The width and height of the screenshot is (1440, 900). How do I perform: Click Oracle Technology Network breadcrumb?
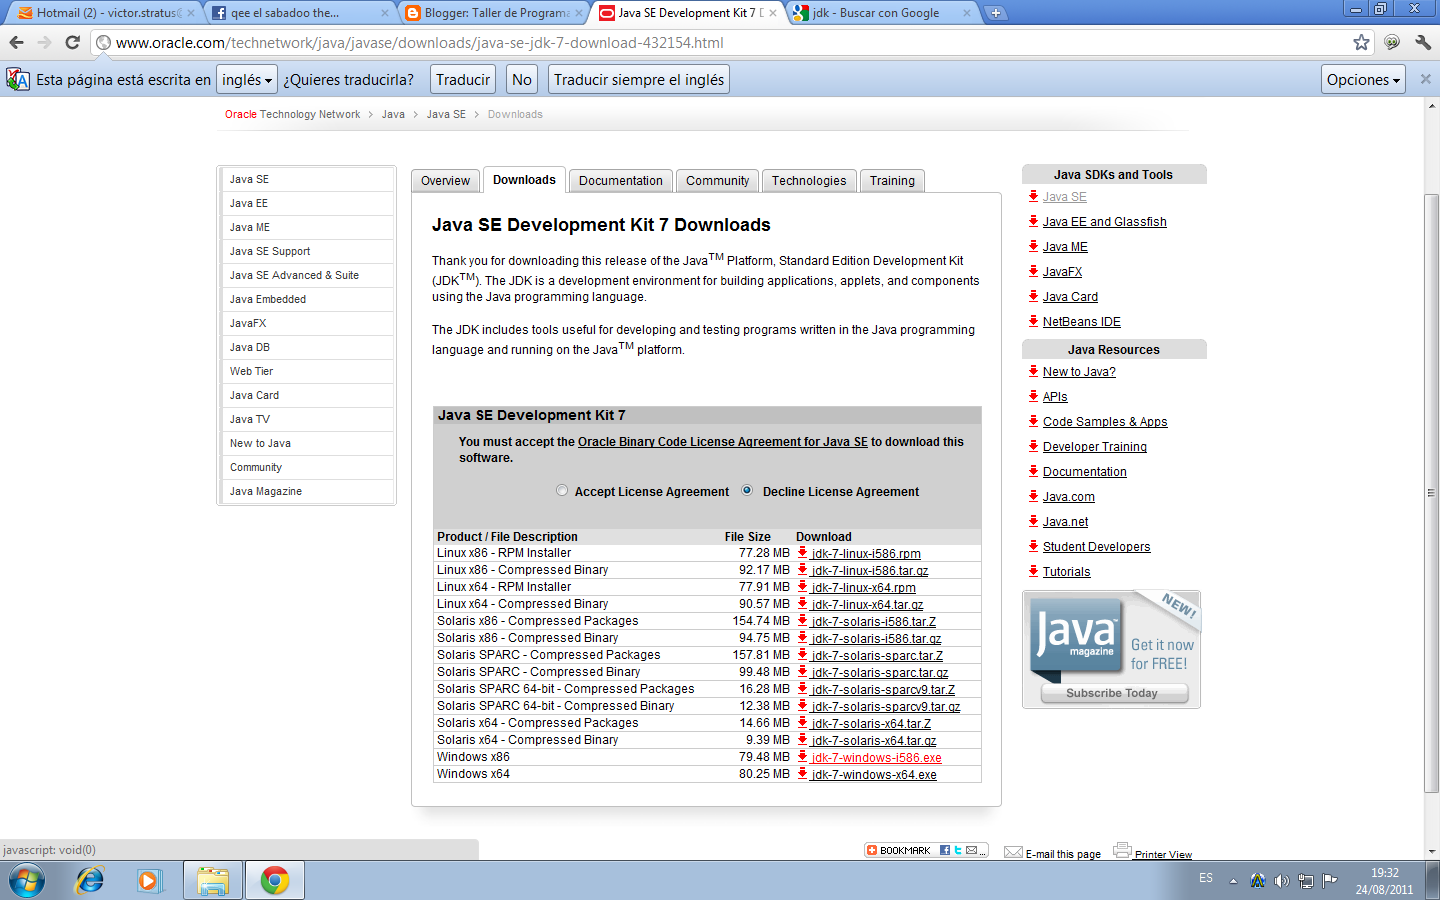tap(292, 114)
